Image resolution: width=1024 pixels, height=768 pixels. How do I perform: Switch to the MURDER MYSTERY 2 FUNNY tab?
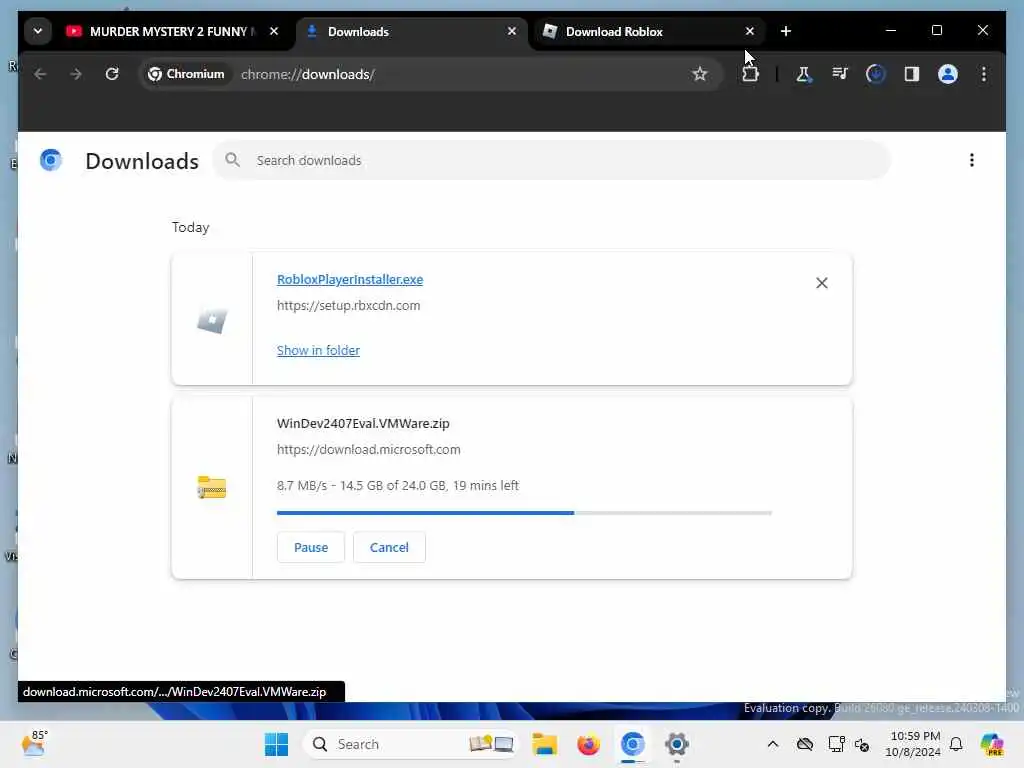[x=173, y=31]
